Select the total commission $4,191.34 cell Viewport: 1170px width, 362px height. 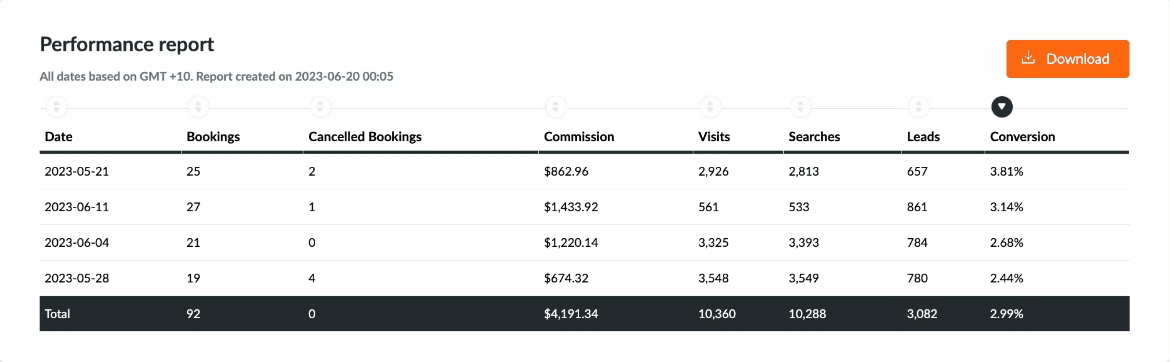(571, 314)
